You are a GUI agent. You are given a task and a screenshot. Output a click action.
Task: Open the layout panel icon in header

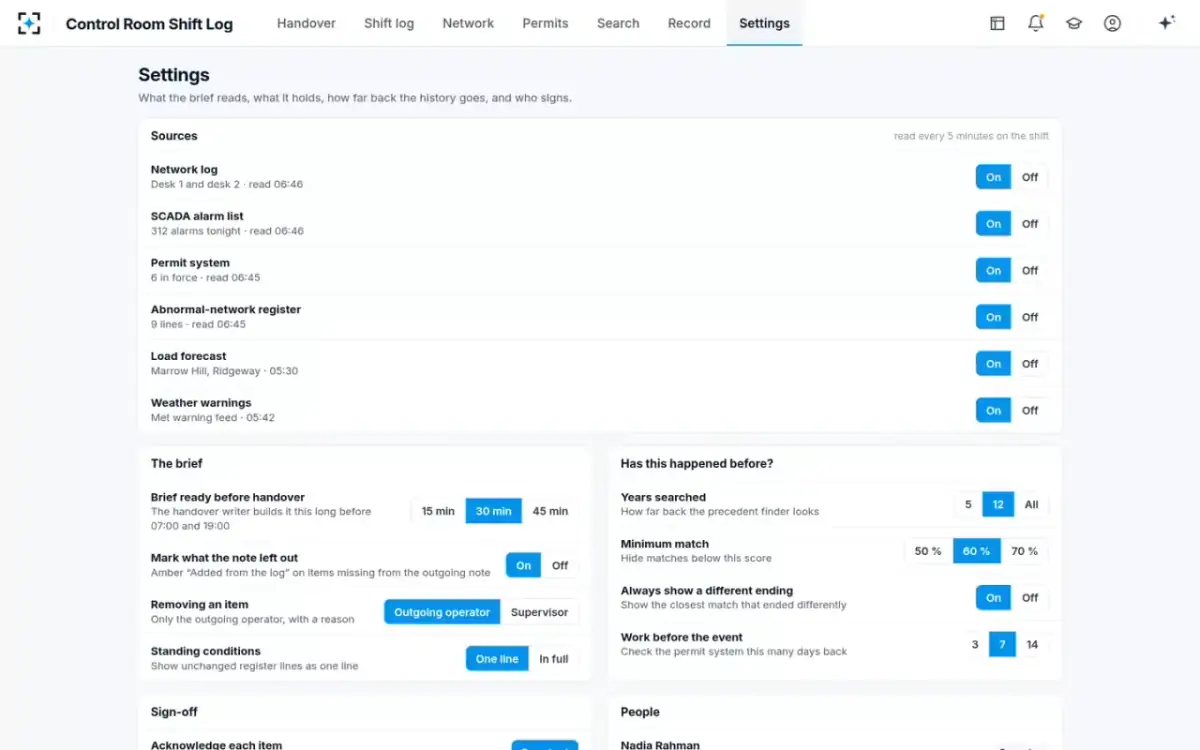point(997,23)
